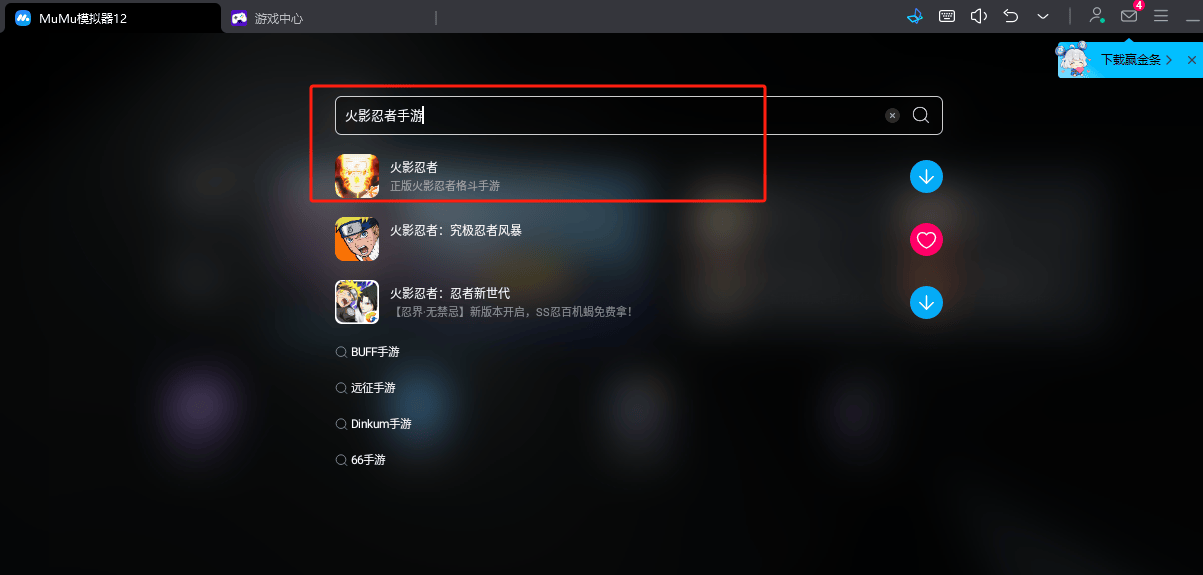
Task: Open the hamburger menu
Action: point(1161,17)
